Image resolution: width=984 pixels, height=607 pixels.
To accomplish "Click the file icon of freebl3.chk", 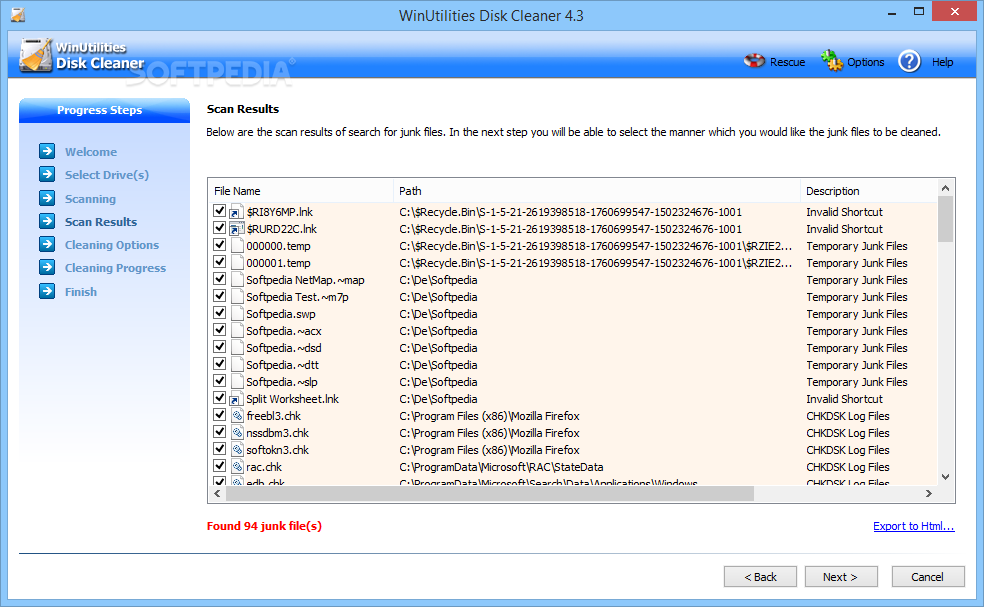I will pyautogui.click(x=237, y=416).
